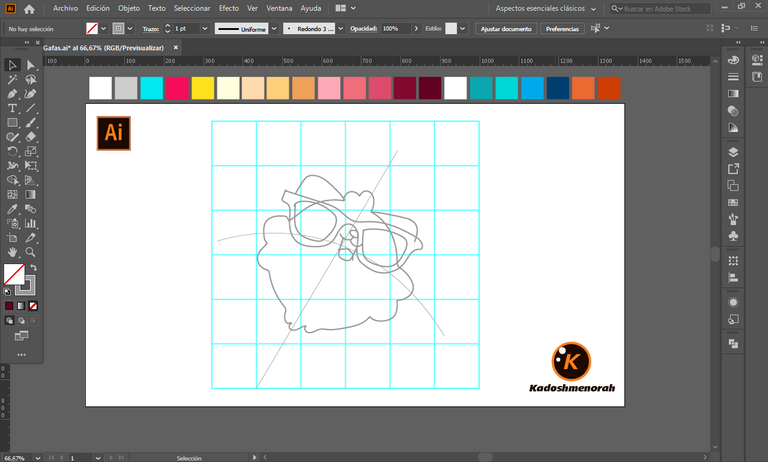Open the stroke color dropdown arrow
Screen dimensions: 768x462
point(130,28)
